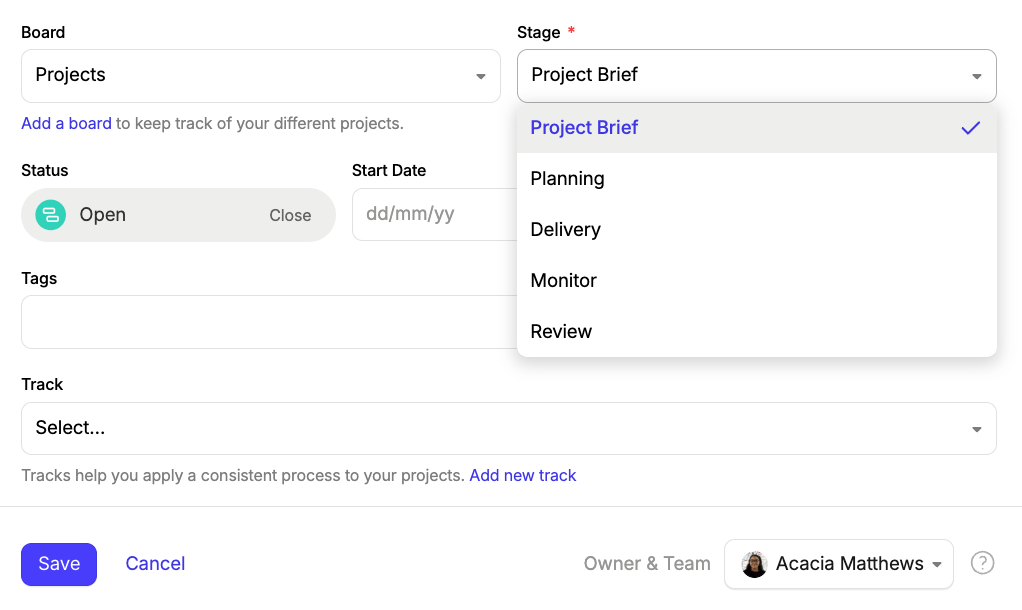The height and width of the screenshot is (610, 1022).
Task: Click the Owner & Team label
Action: click(647, 564)
